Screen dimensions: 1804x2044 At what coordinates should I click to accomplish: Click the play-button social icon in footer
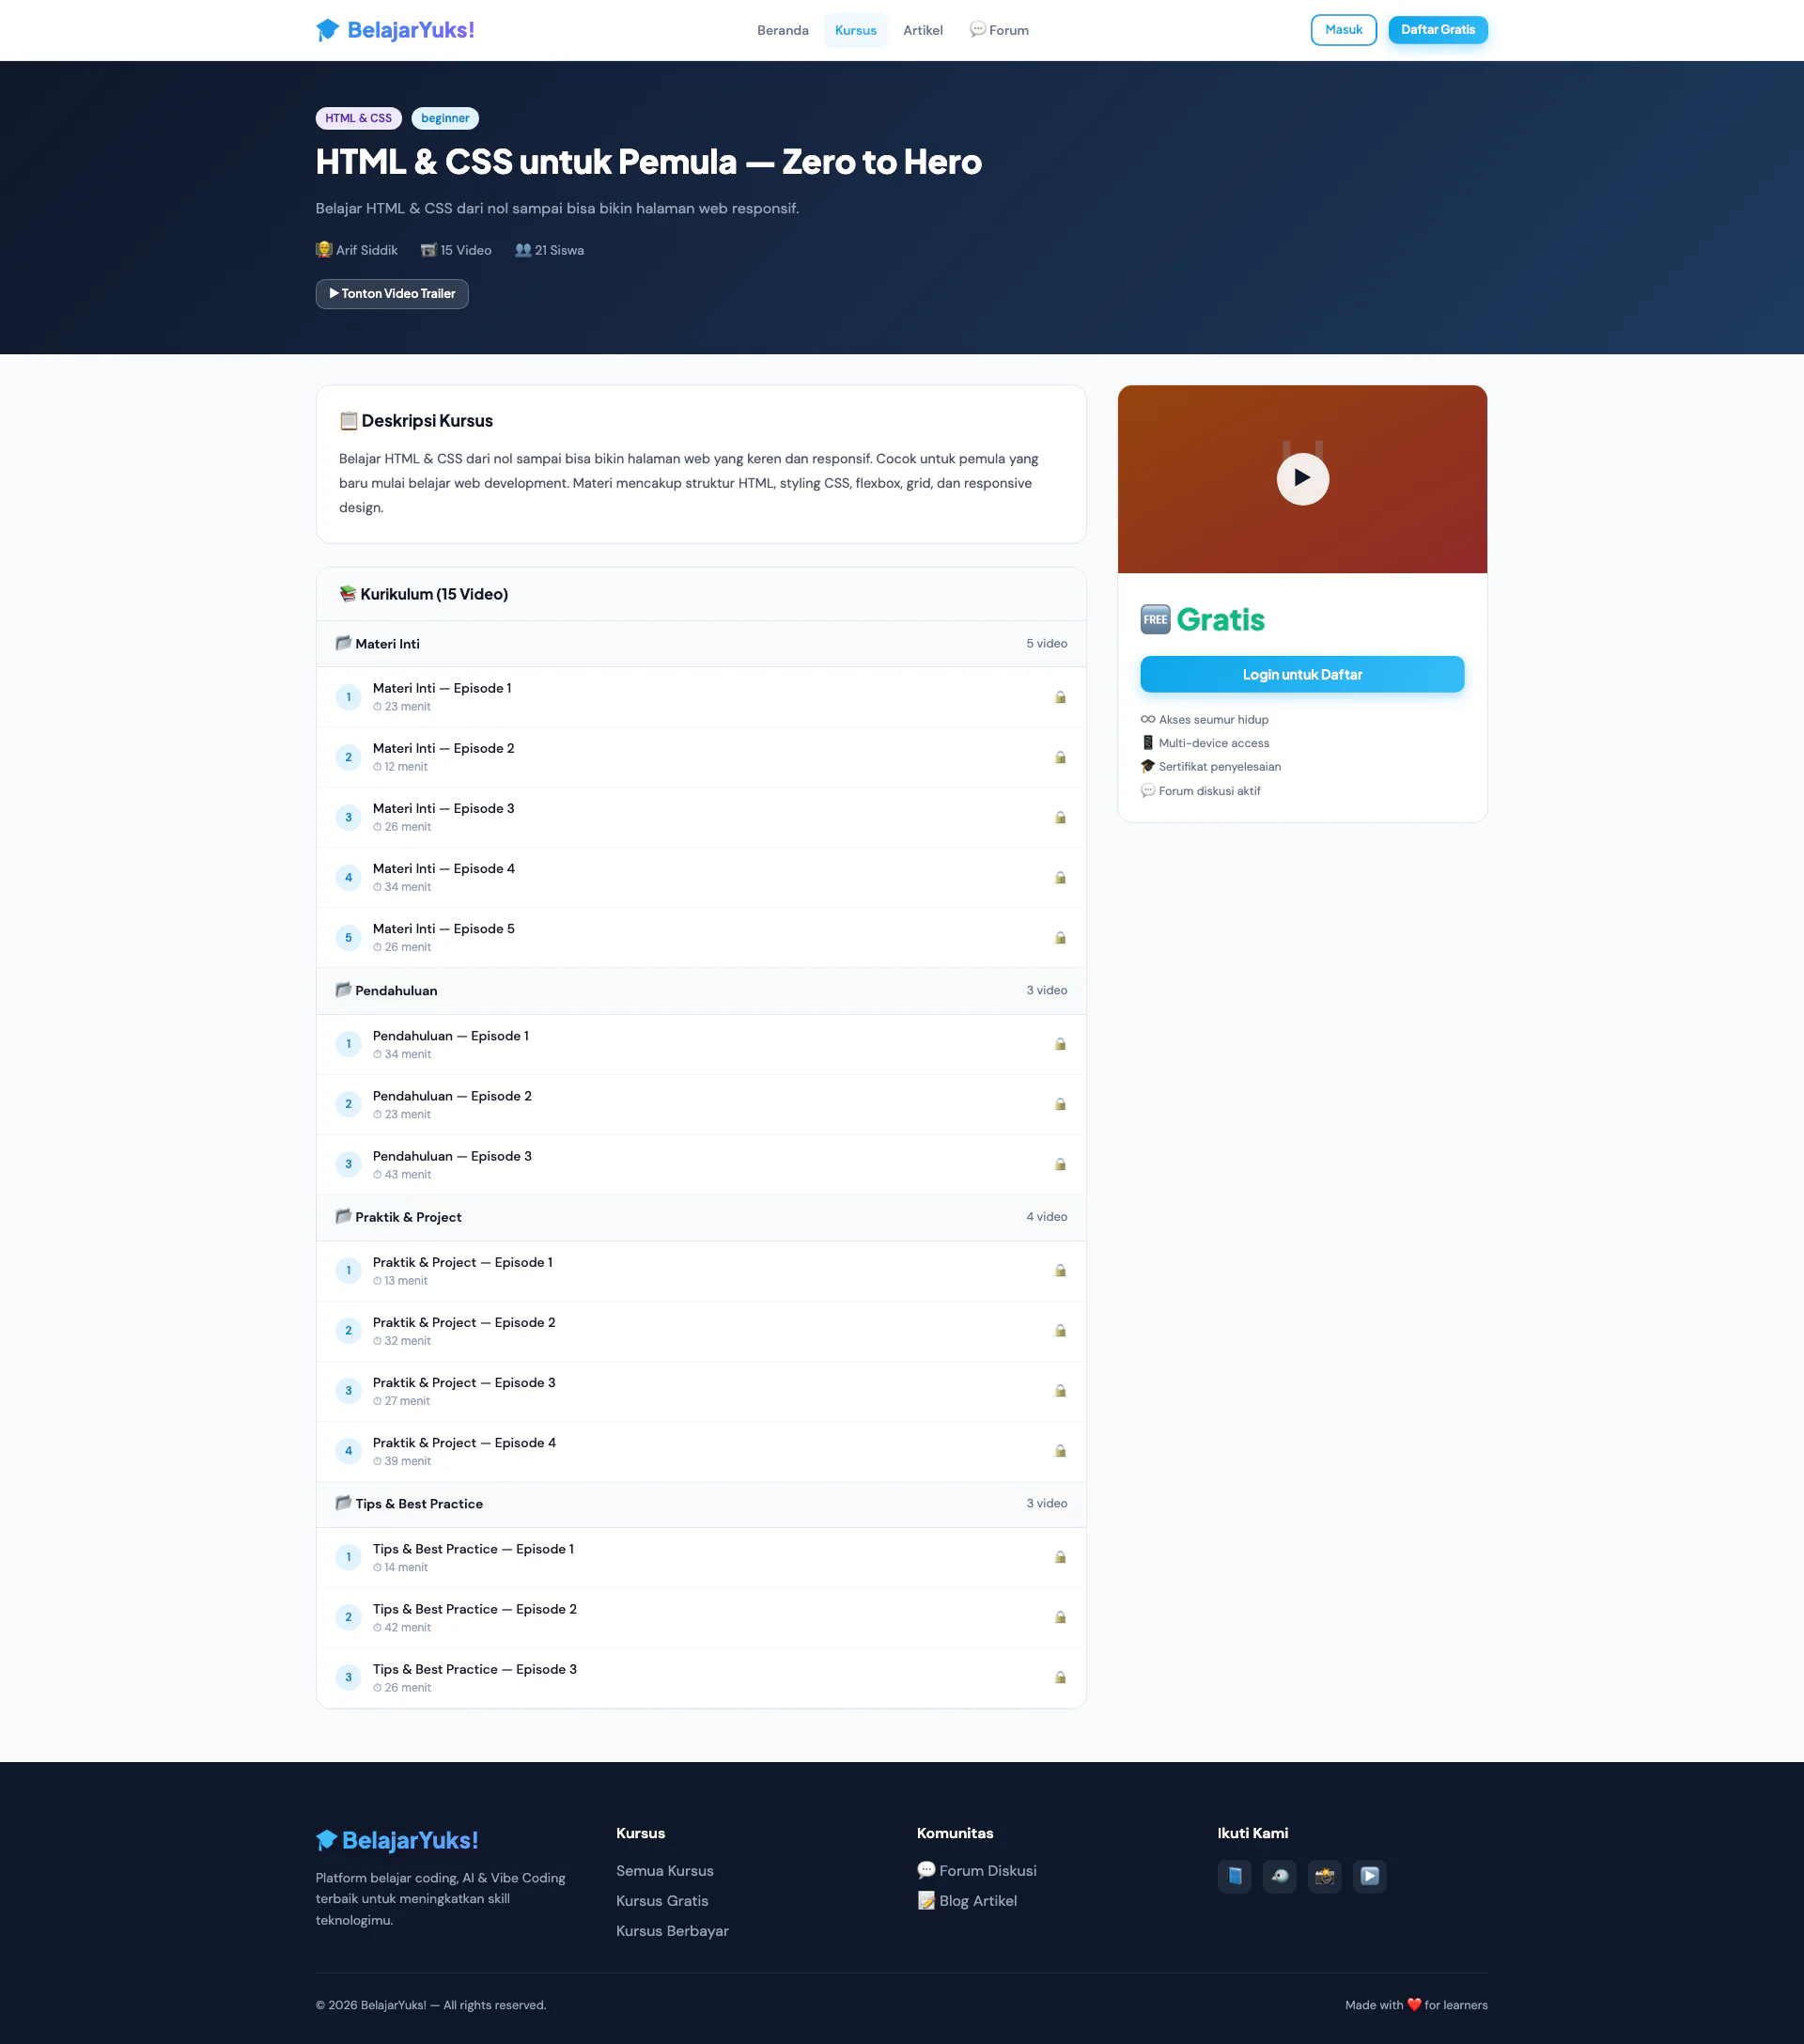click(x=1369, y=1876)
